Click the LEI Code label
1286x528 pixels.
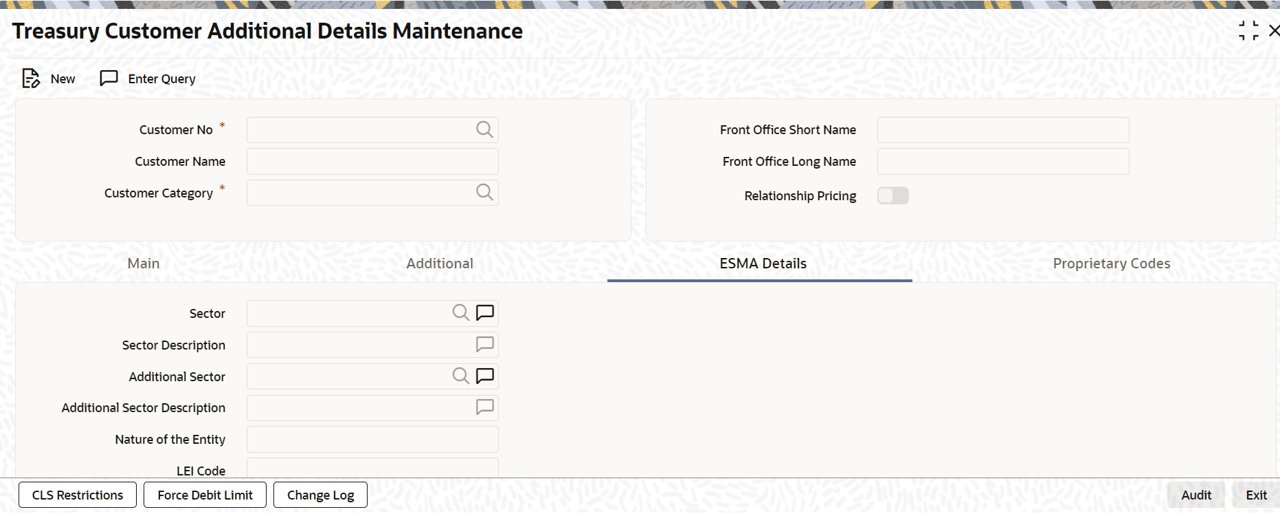click(x=201, y=470)
